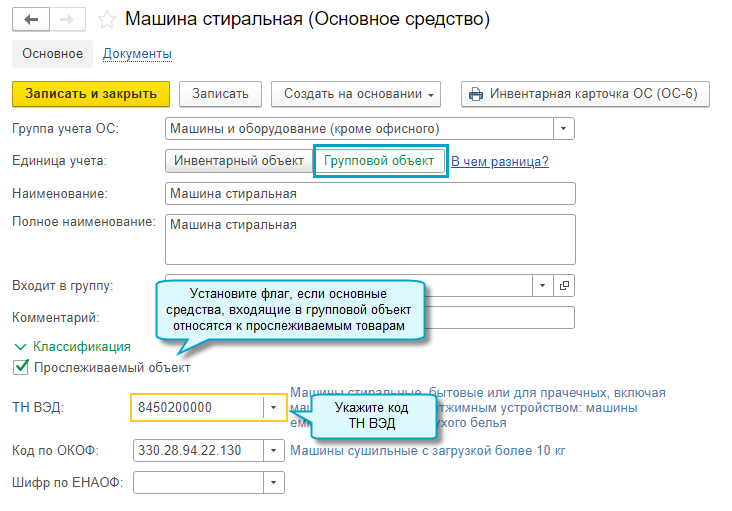Click the Машины сушильные с загрузкой более 10 кг text
This screenshot has width=732, height=511.
pos(428,451)
